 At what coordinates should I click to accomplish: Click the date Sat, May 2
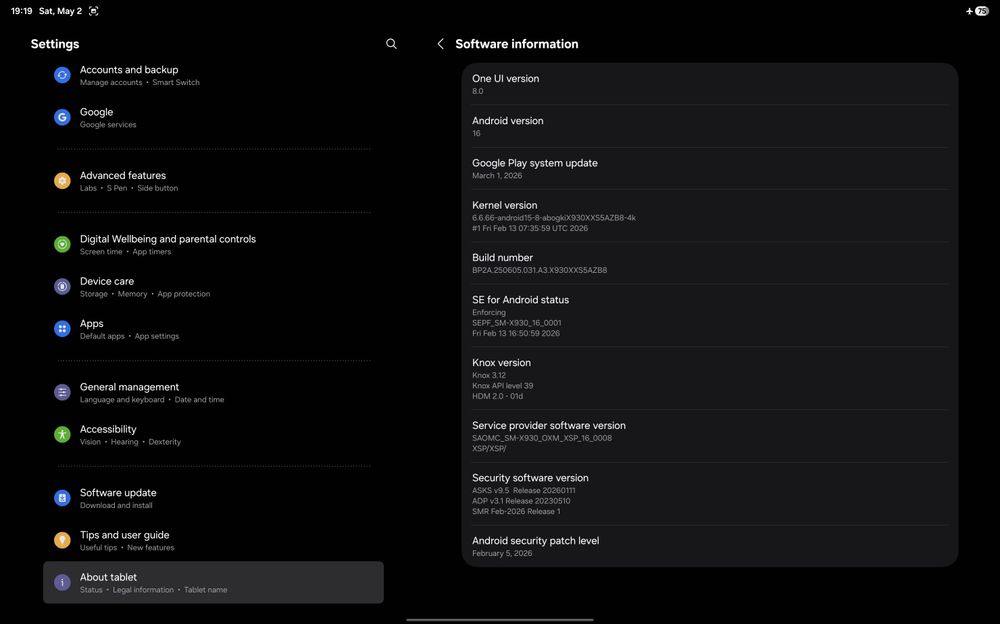point(61,11)
